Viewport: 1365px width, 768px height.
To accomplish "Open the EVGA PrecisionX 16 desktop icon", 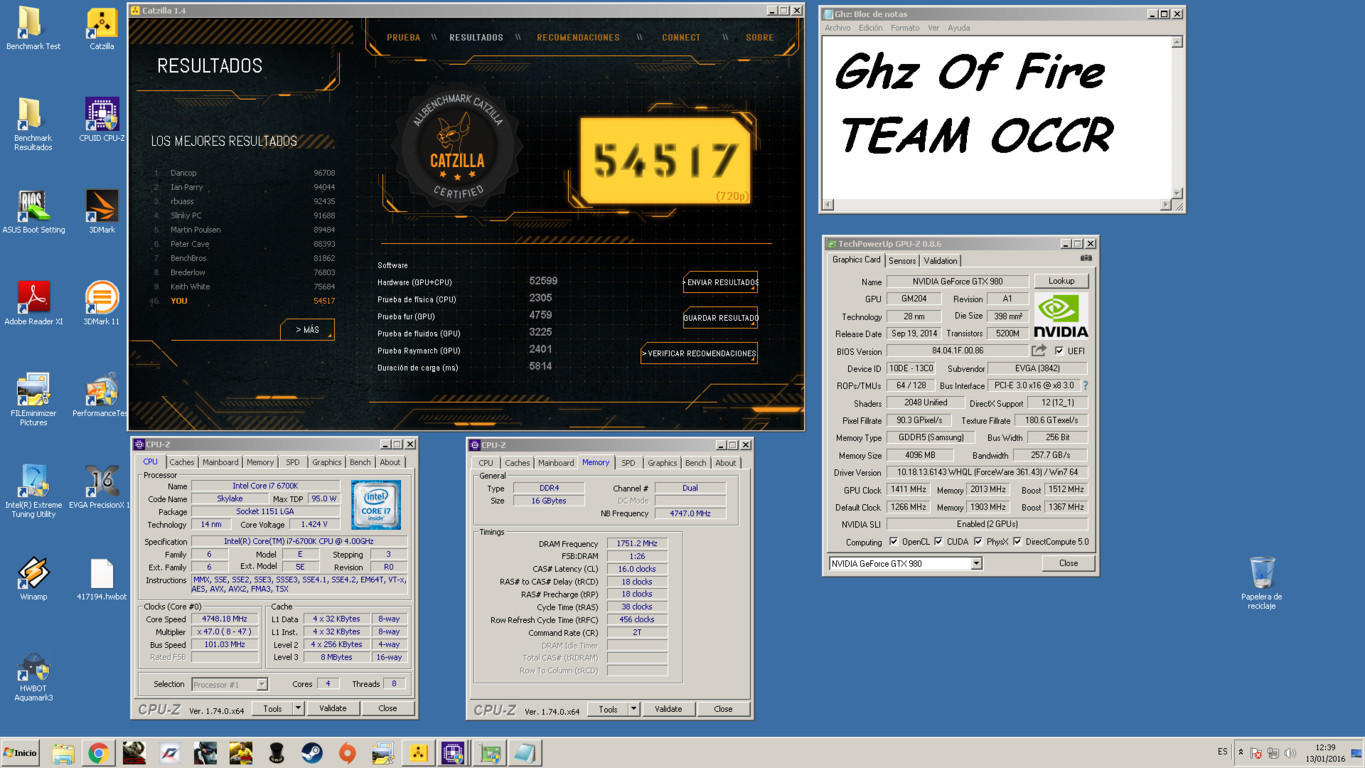I will point(101,487).
